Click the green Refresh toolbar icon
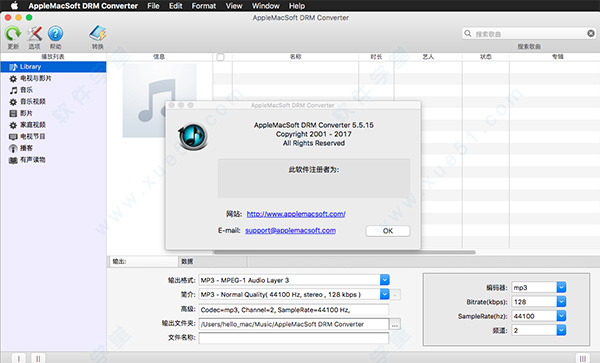The width and height of the screenshot is (600, 363). tap(13, 34)
